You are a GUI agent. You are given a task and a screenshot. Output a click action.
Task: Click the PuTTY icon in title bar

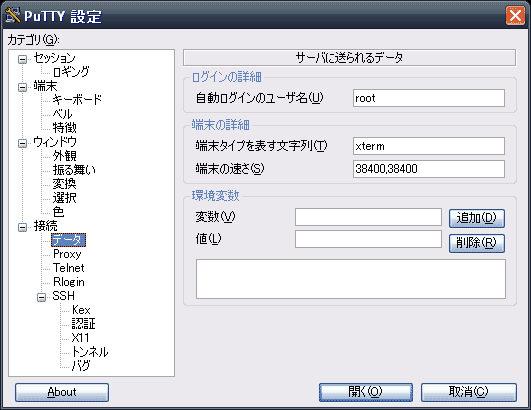pyautogui.click(x=13, y=15)
